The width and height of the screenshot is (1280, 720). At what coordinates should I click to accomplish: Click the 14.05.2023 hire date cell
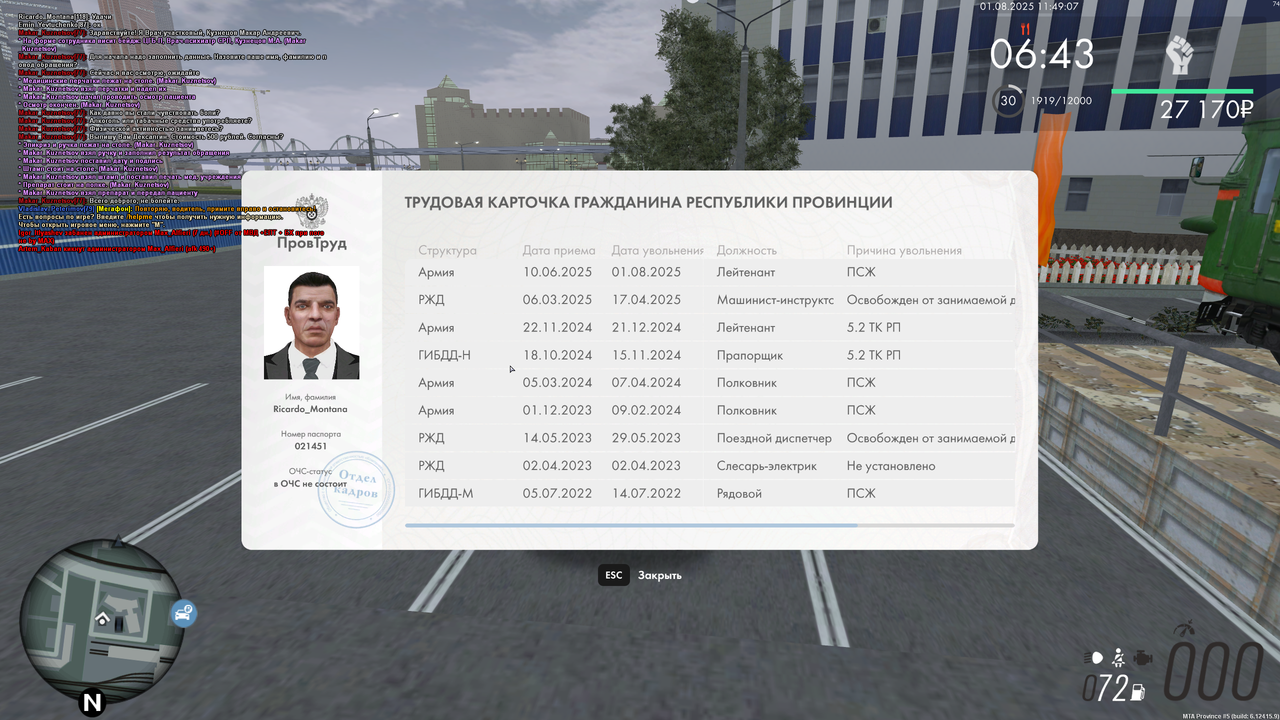tap(558, 438)
